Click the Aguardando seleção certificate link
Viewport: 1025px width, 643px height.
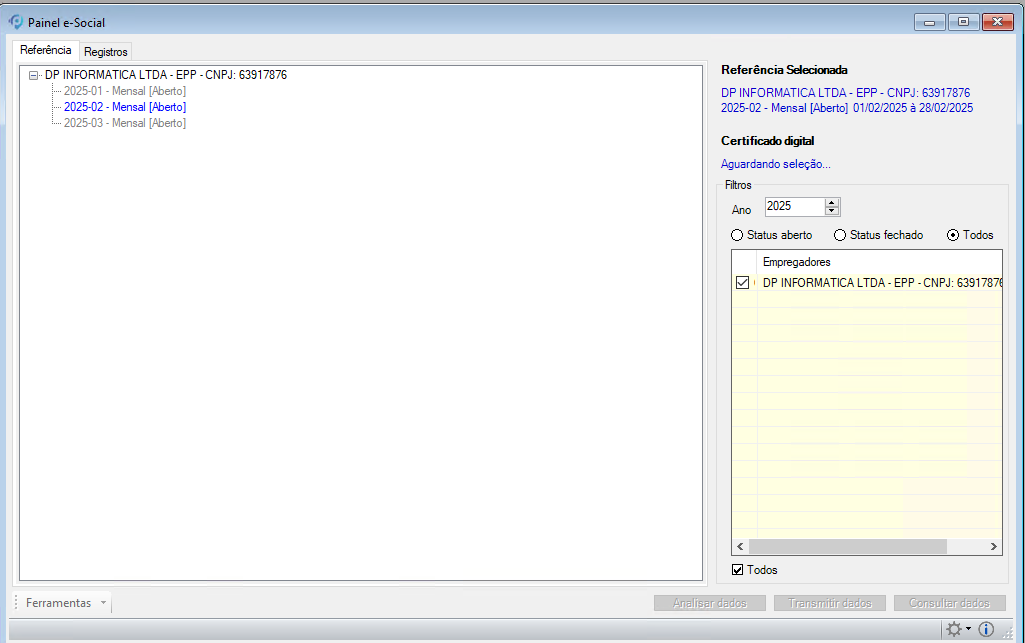[x=776, y=164]
